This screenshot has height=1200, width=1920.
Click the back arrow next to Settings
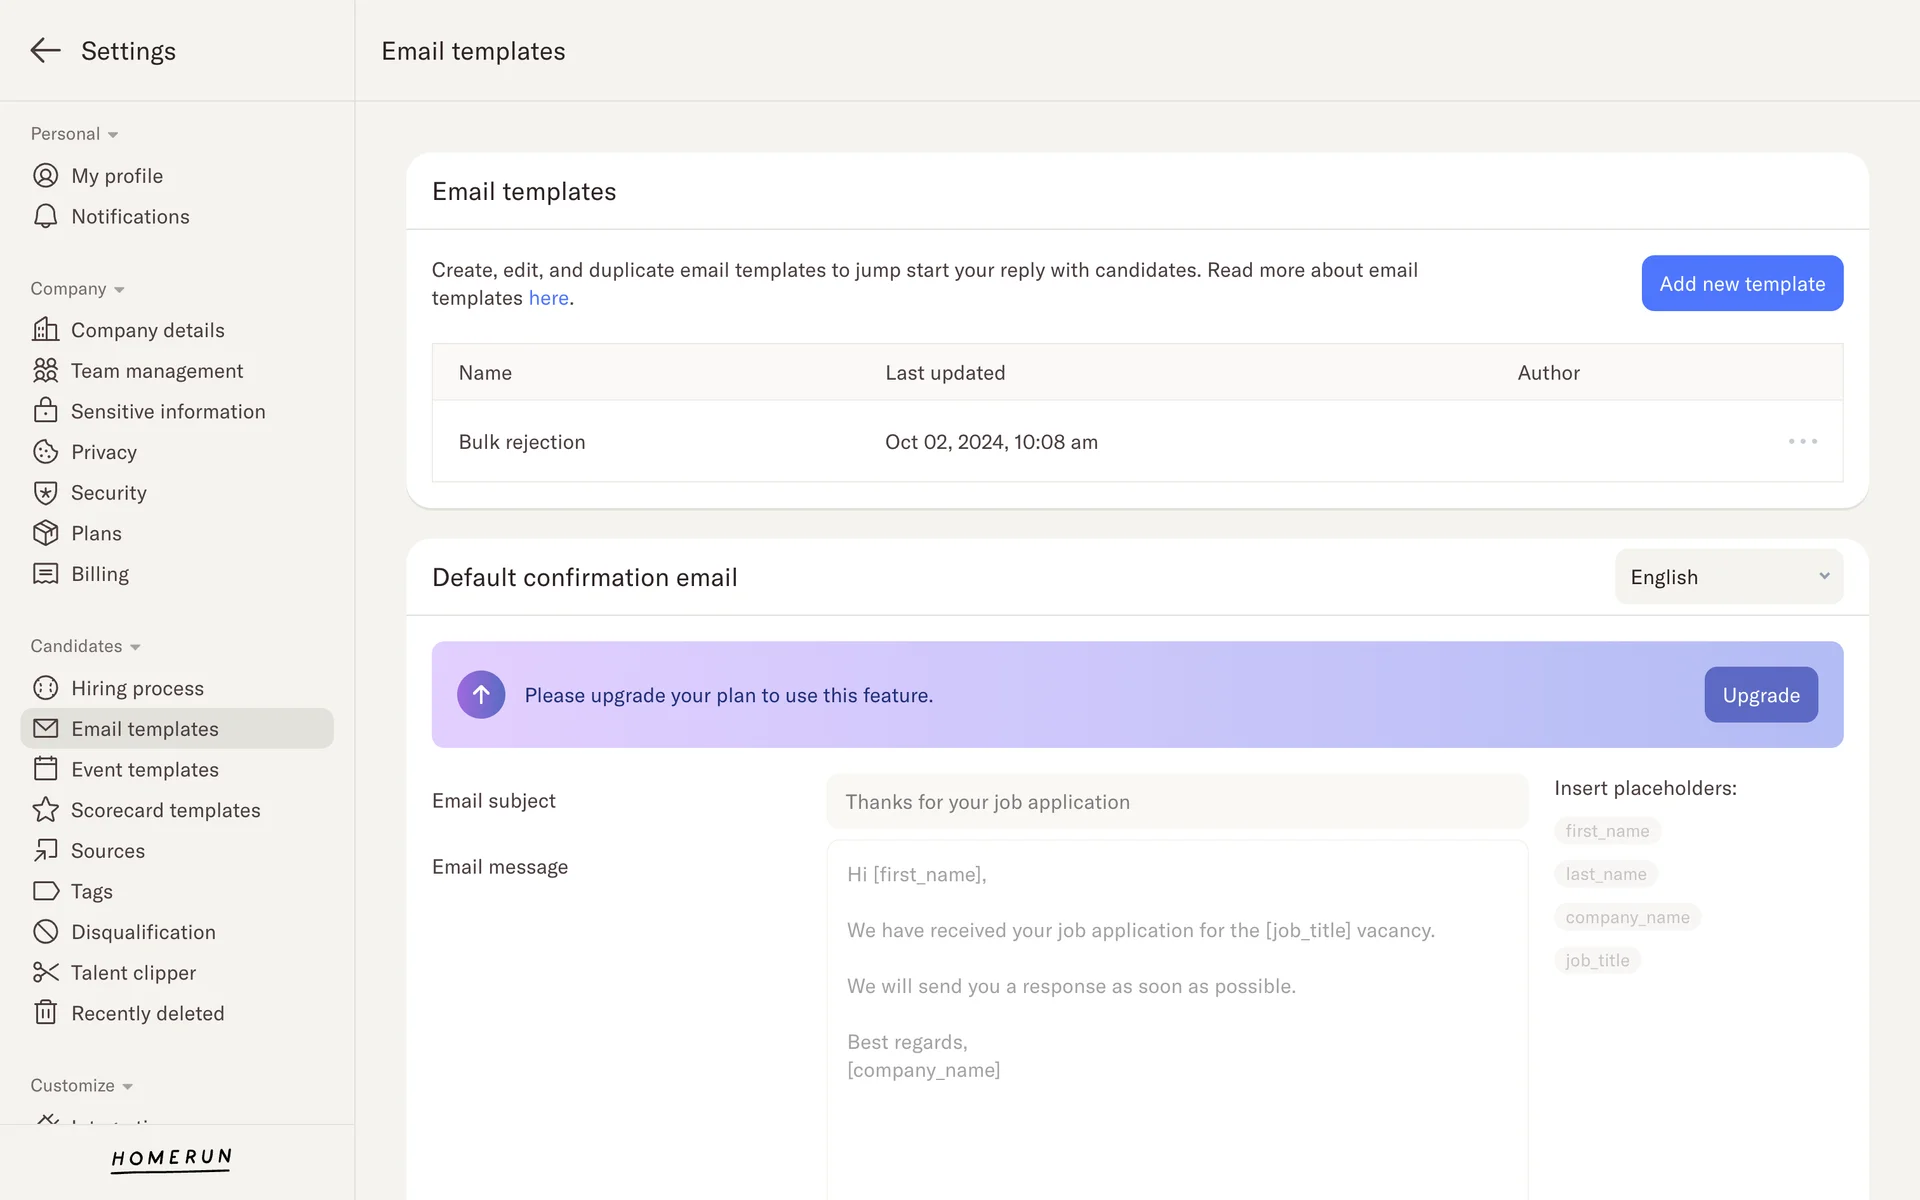[x=45, y=51]
